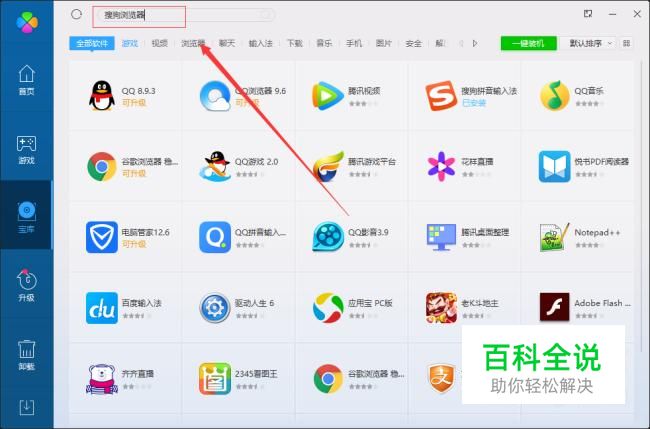Click 可升级 under 电脑管家12.6
This screenshot has width=650, height=429.
point(134,244)
